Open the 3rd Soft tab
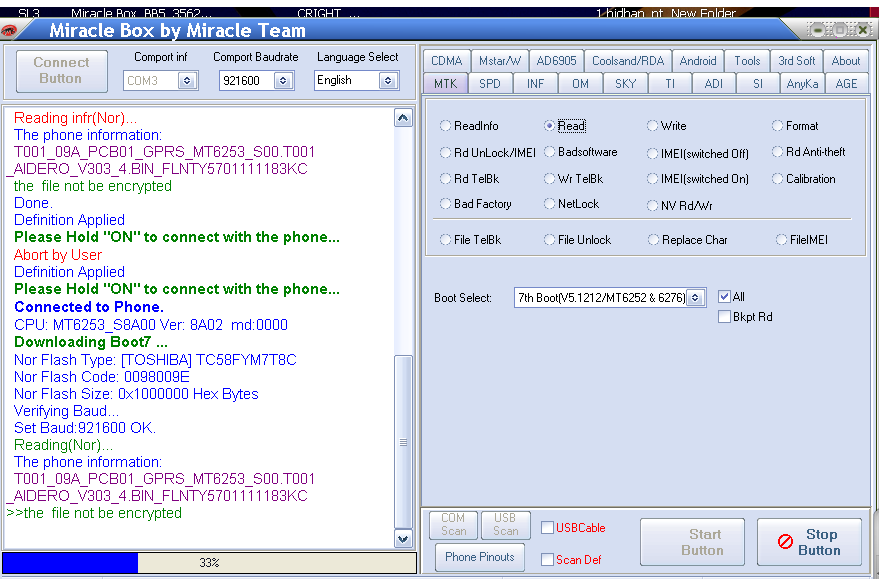The width and height of the screenshot is (887, 579). pos(796,61)
